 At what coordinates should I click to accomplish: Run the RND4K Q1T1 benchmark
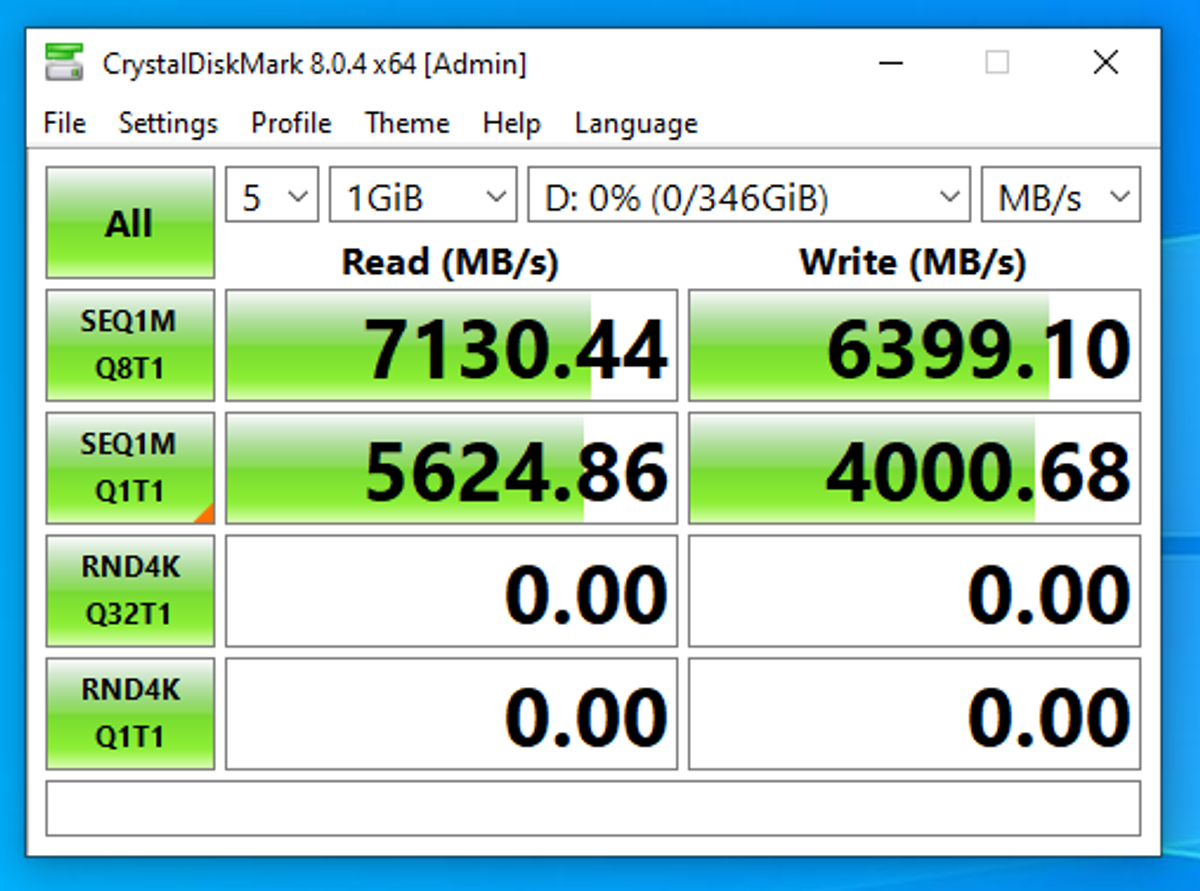pos(130,713)
